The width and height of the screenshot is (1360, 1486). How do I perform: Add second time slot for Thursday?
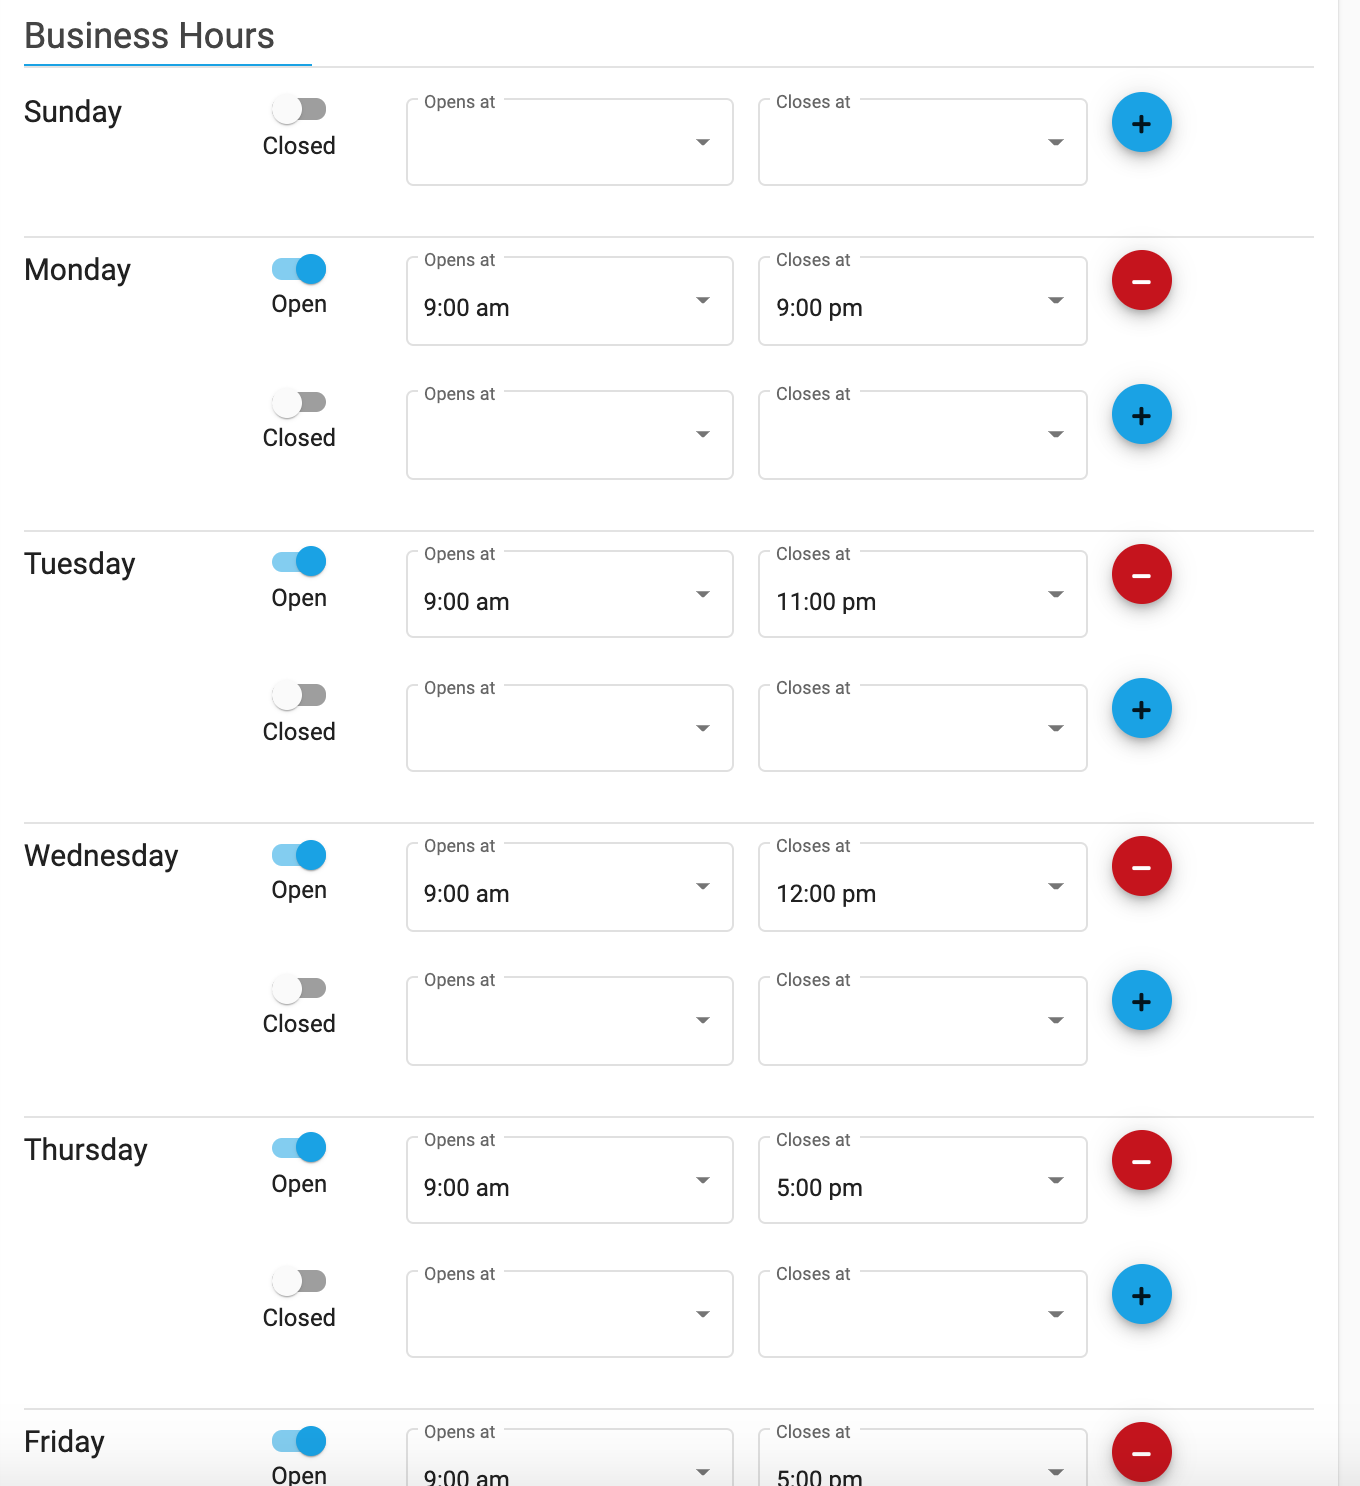(1141, 1295)
